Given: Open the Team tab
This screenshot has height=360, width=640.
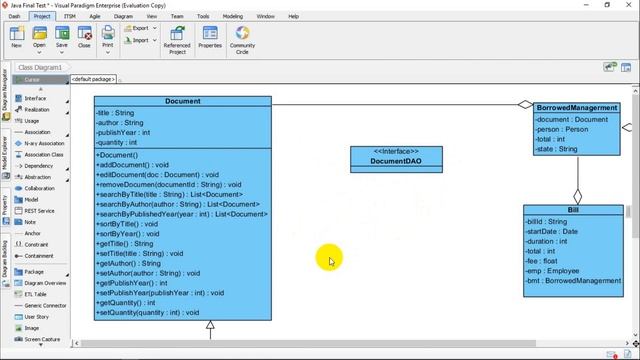Looking at the screenshot, I should [x=177, y=16].
